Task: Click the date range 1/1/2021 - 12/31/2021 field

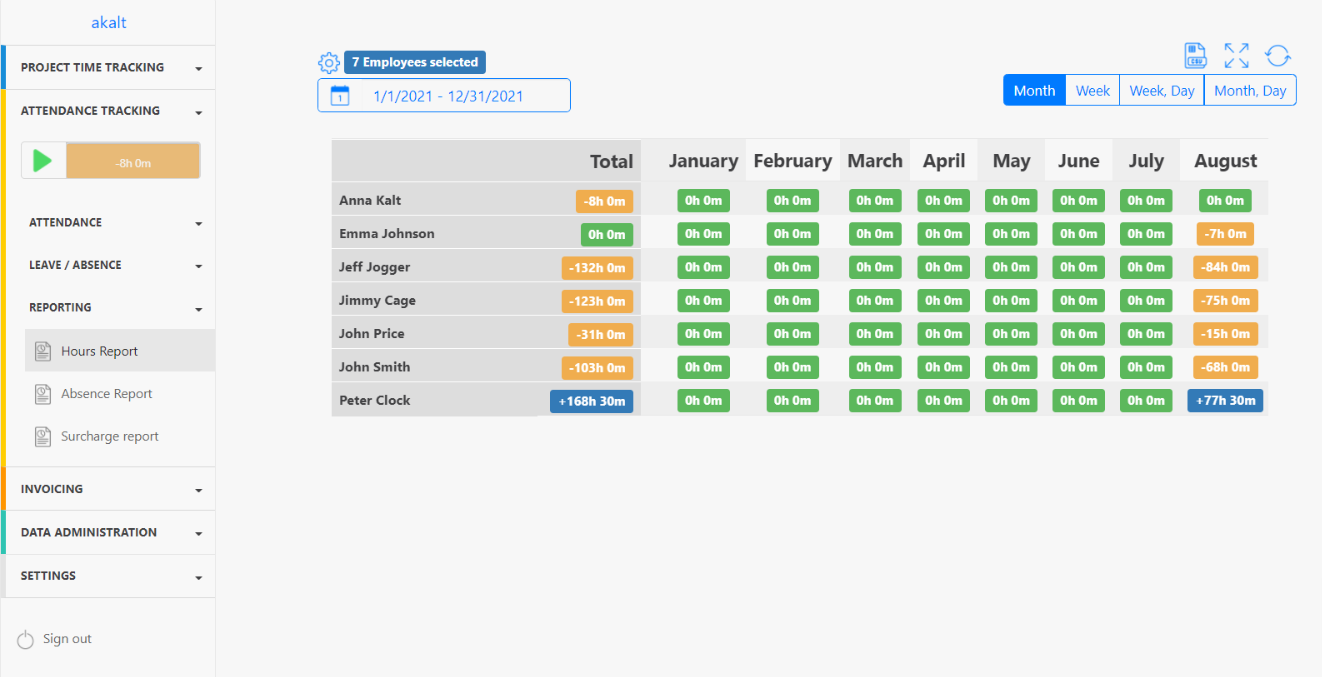Action: click(x=448, y=96)
